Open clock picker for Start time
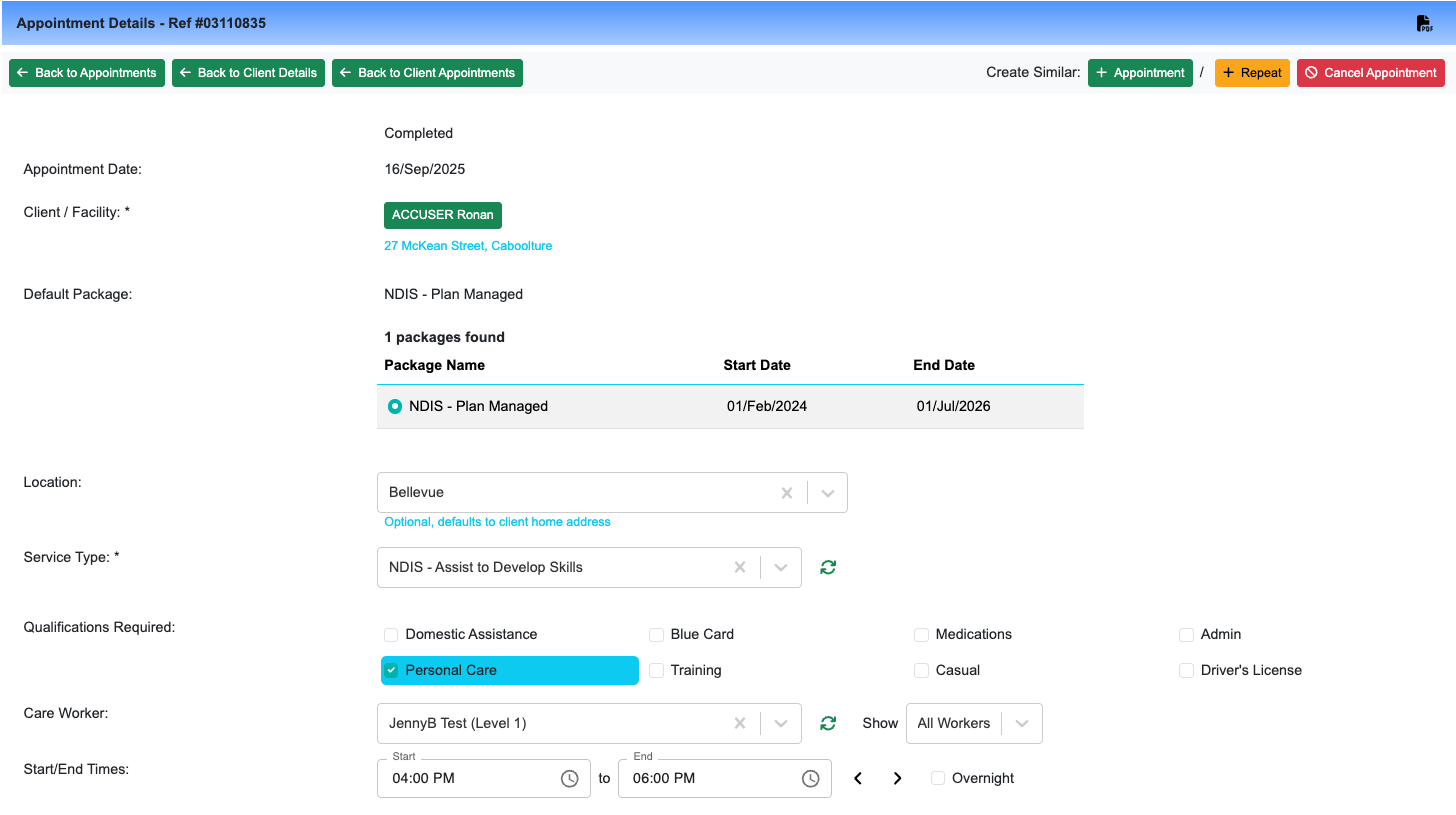The width and height of the screenshot is (1456, 815). (569, 778)
